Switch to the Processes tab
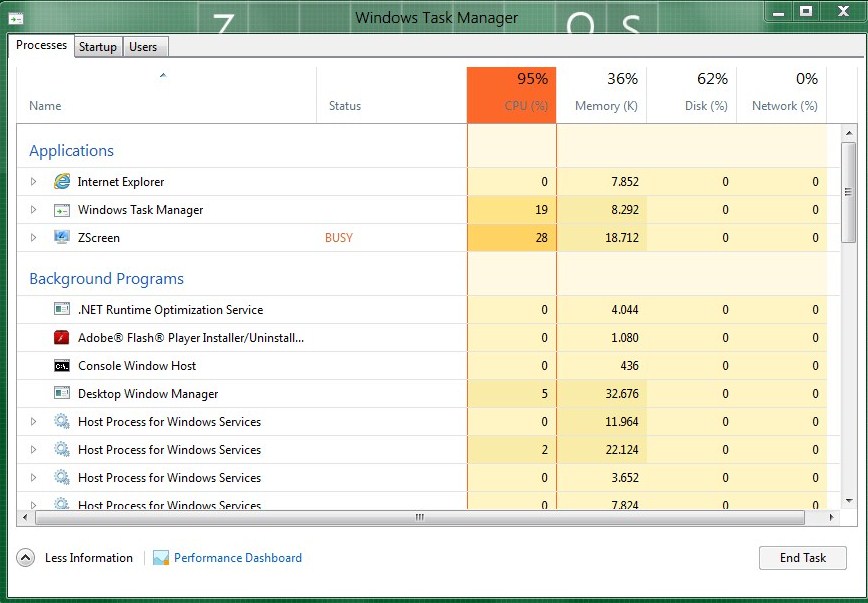 (41, 45)
